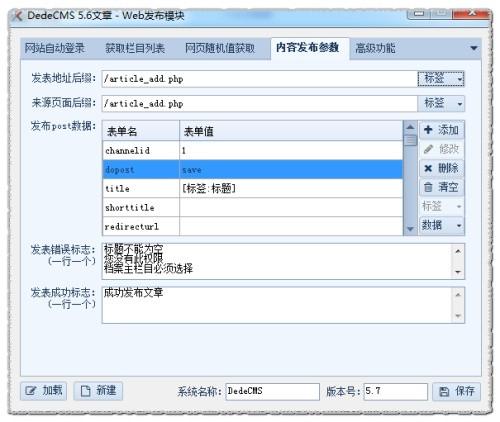This screenshot has height=422, width=500.
Task: Click the app logo in title bar
Action: (x=17, y=16)
